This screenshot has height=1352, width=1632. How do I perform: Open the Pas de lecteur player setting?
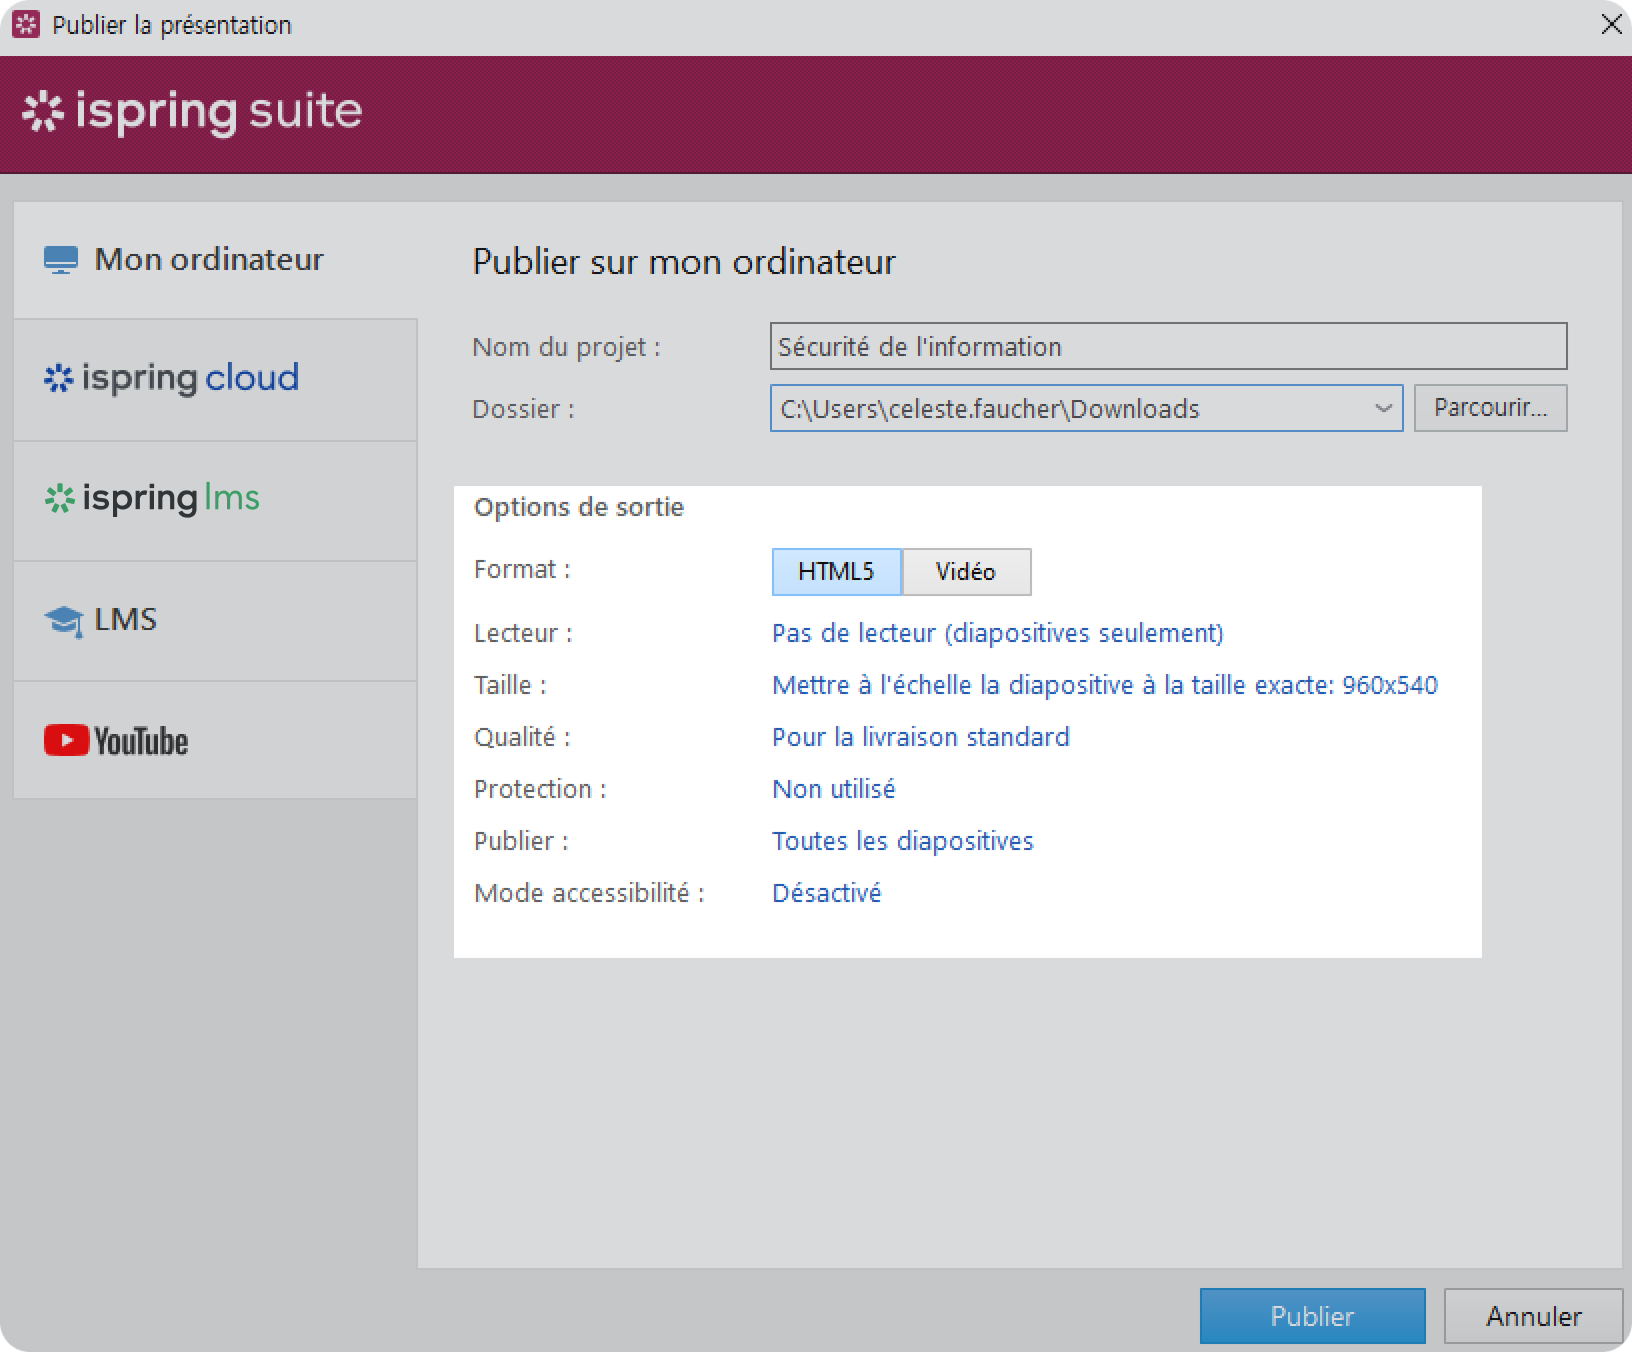[x=997, y=633]
